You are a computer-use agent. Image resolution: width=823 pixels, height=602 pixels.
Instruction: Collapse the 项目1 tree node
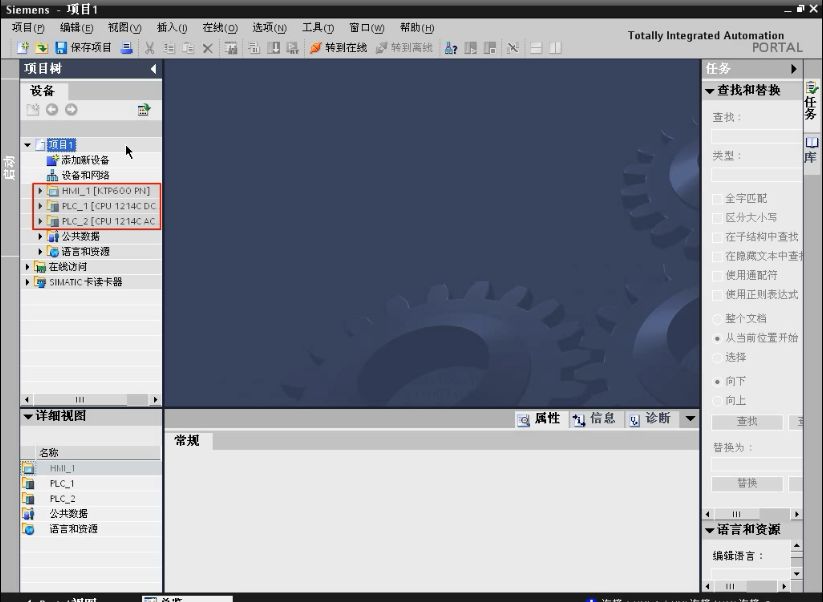click(27, 144)
